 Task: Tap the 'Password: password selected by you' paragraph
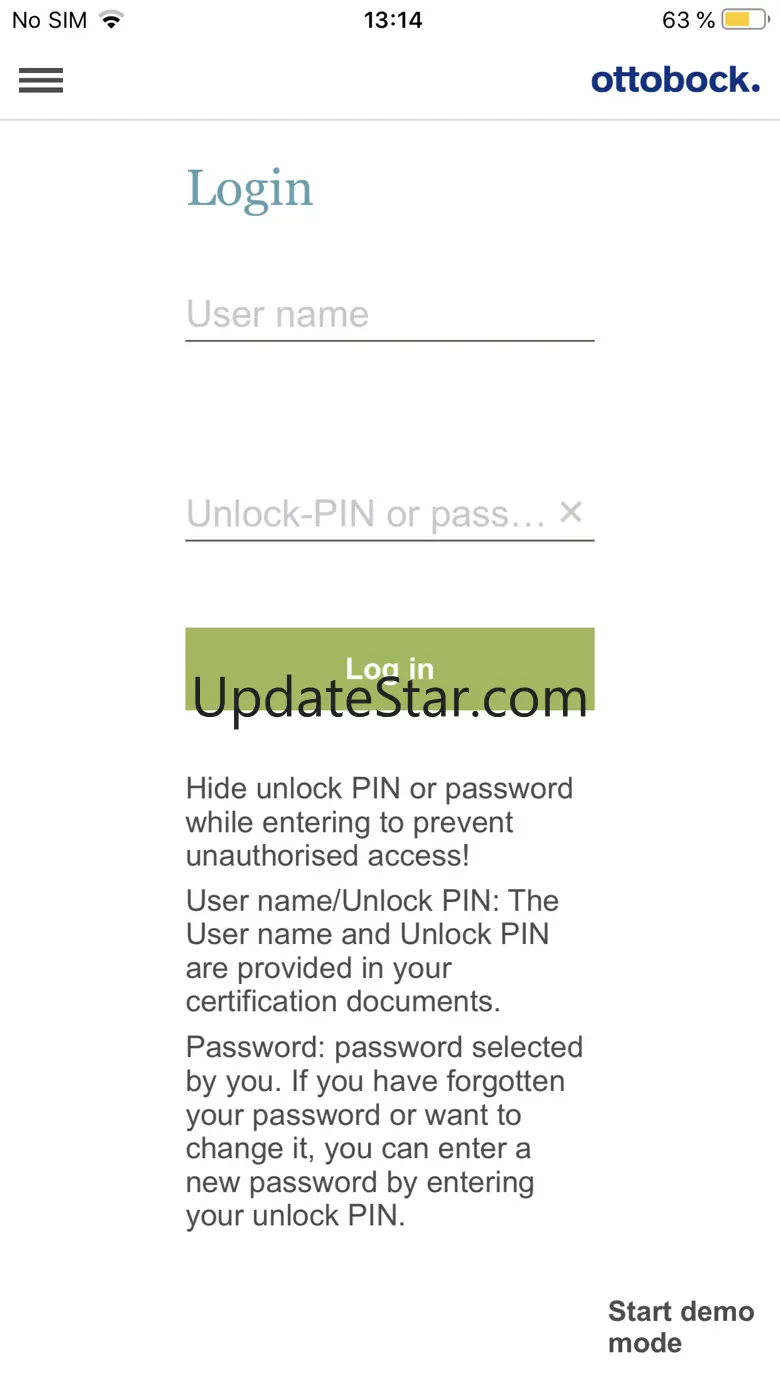pyautogui.click(x=385, y=1132)
